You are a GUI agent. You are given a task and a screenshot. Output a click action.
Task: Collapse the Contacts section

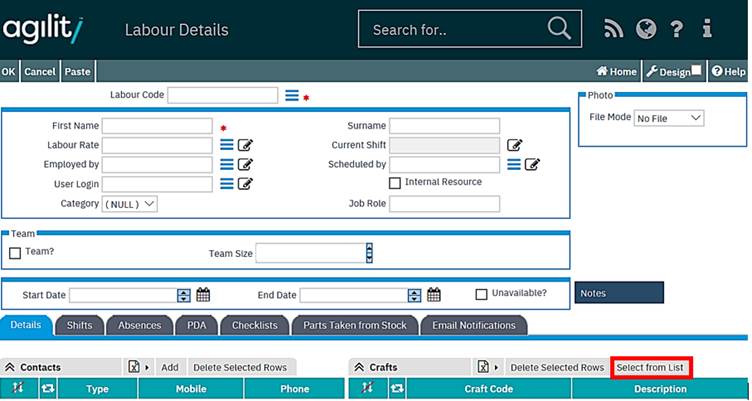click(10, 368)
